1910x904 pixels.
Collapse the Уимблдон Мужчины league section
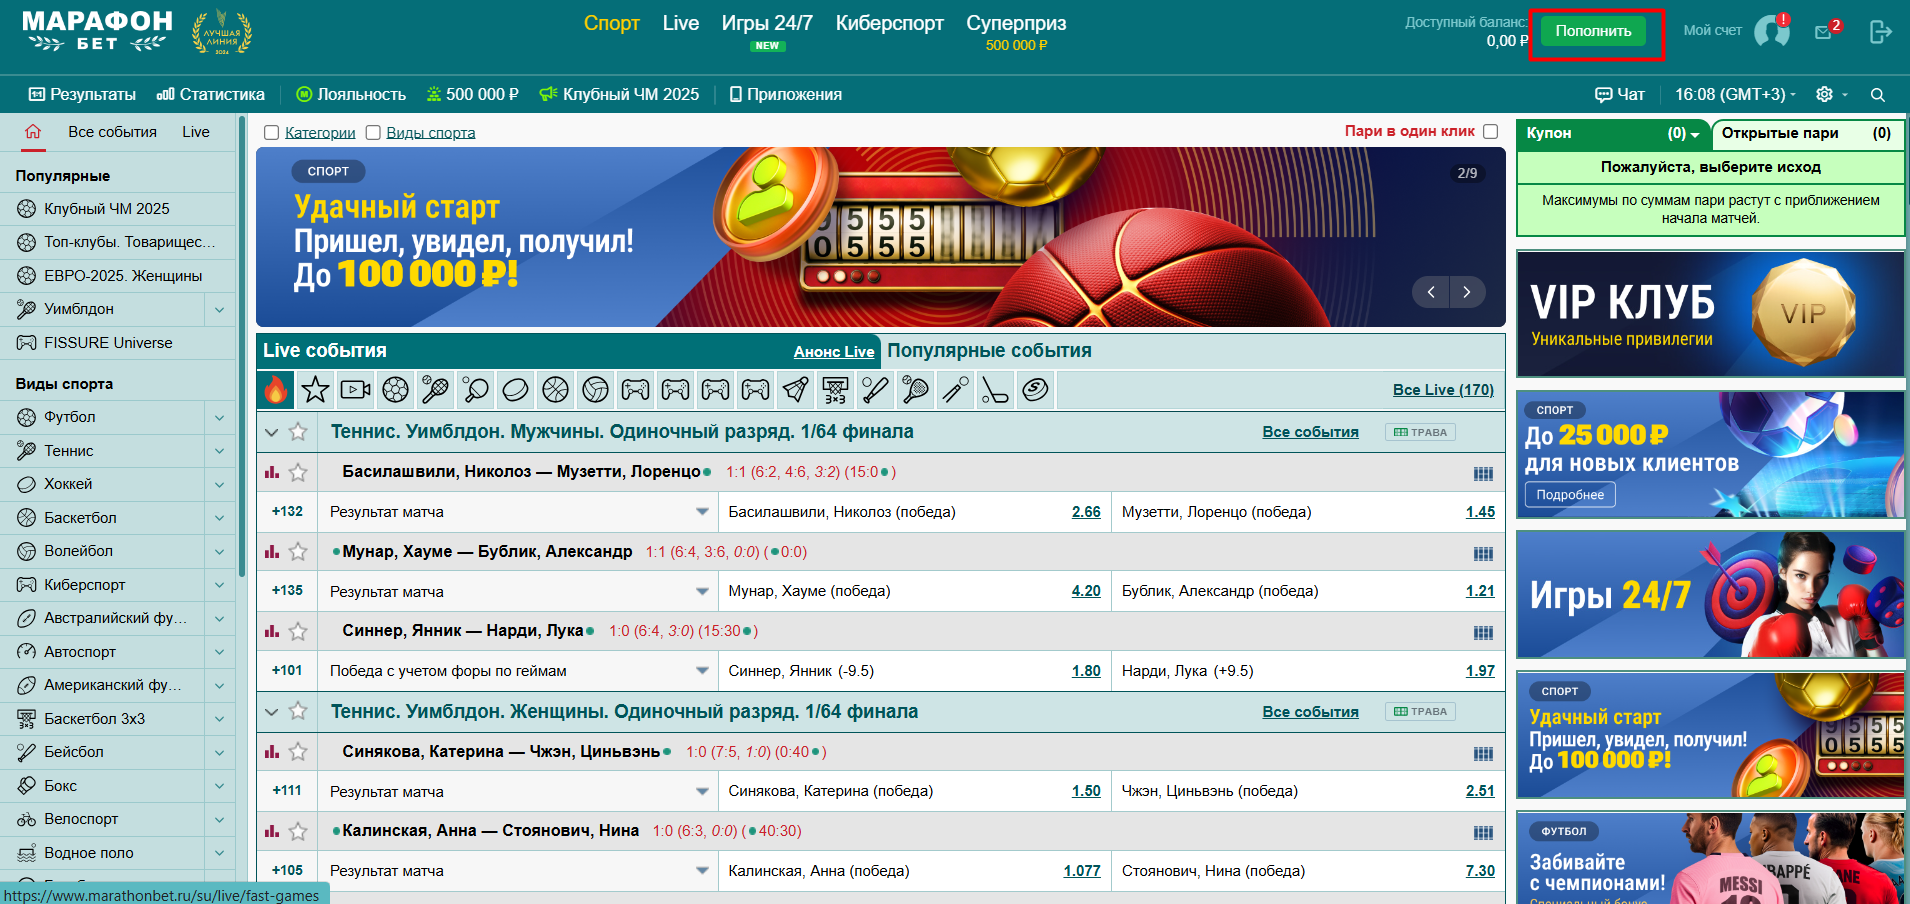271,432
